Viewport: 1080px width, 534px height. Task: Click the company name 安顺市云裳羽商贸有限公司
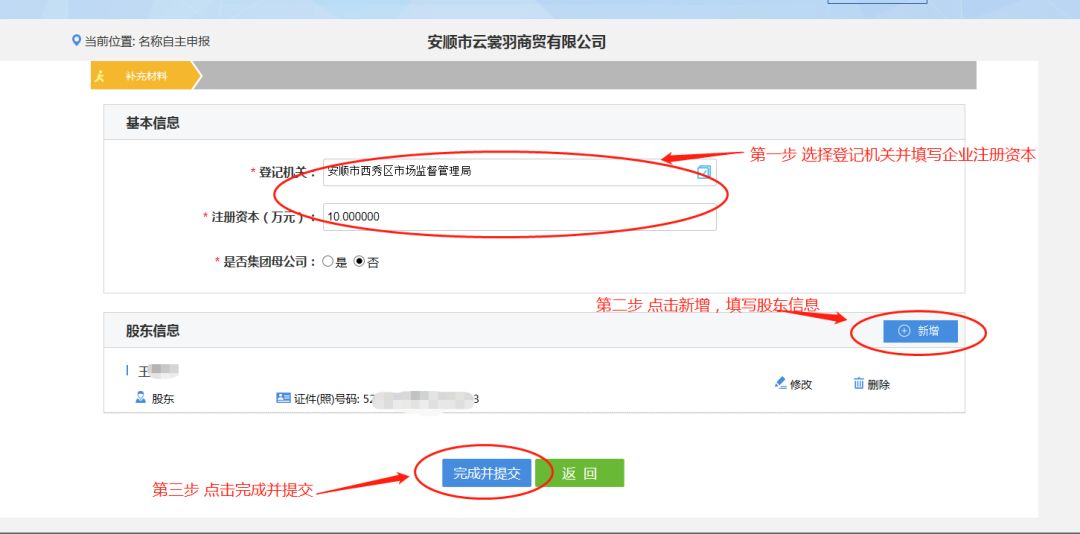click(x=517, y=42)
